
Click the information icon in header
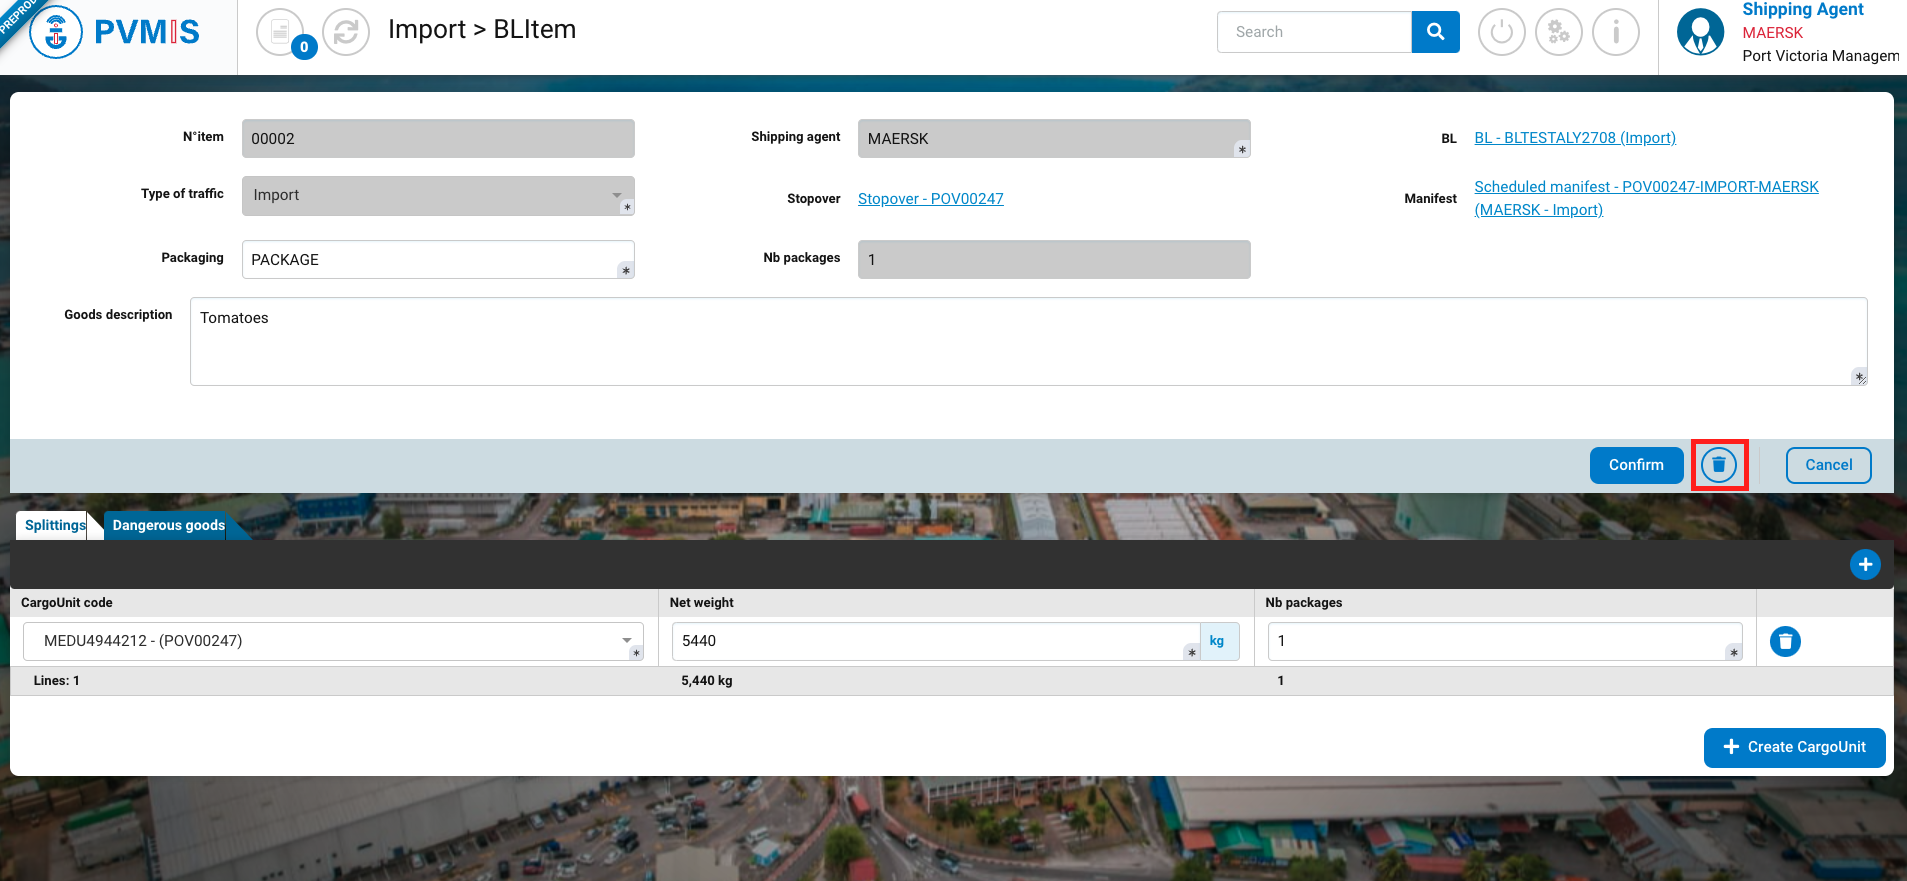1615,32
